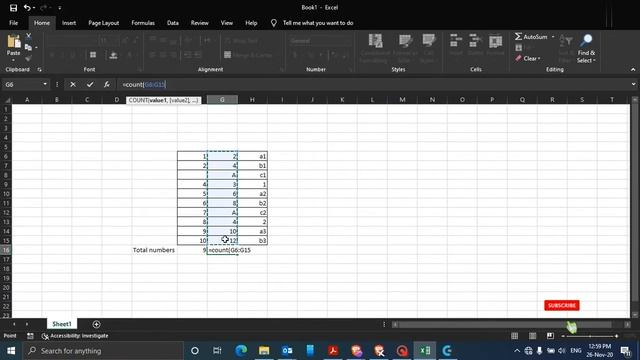Customize Quick Access Toolbar dropdown

click(x=60, y=8)
